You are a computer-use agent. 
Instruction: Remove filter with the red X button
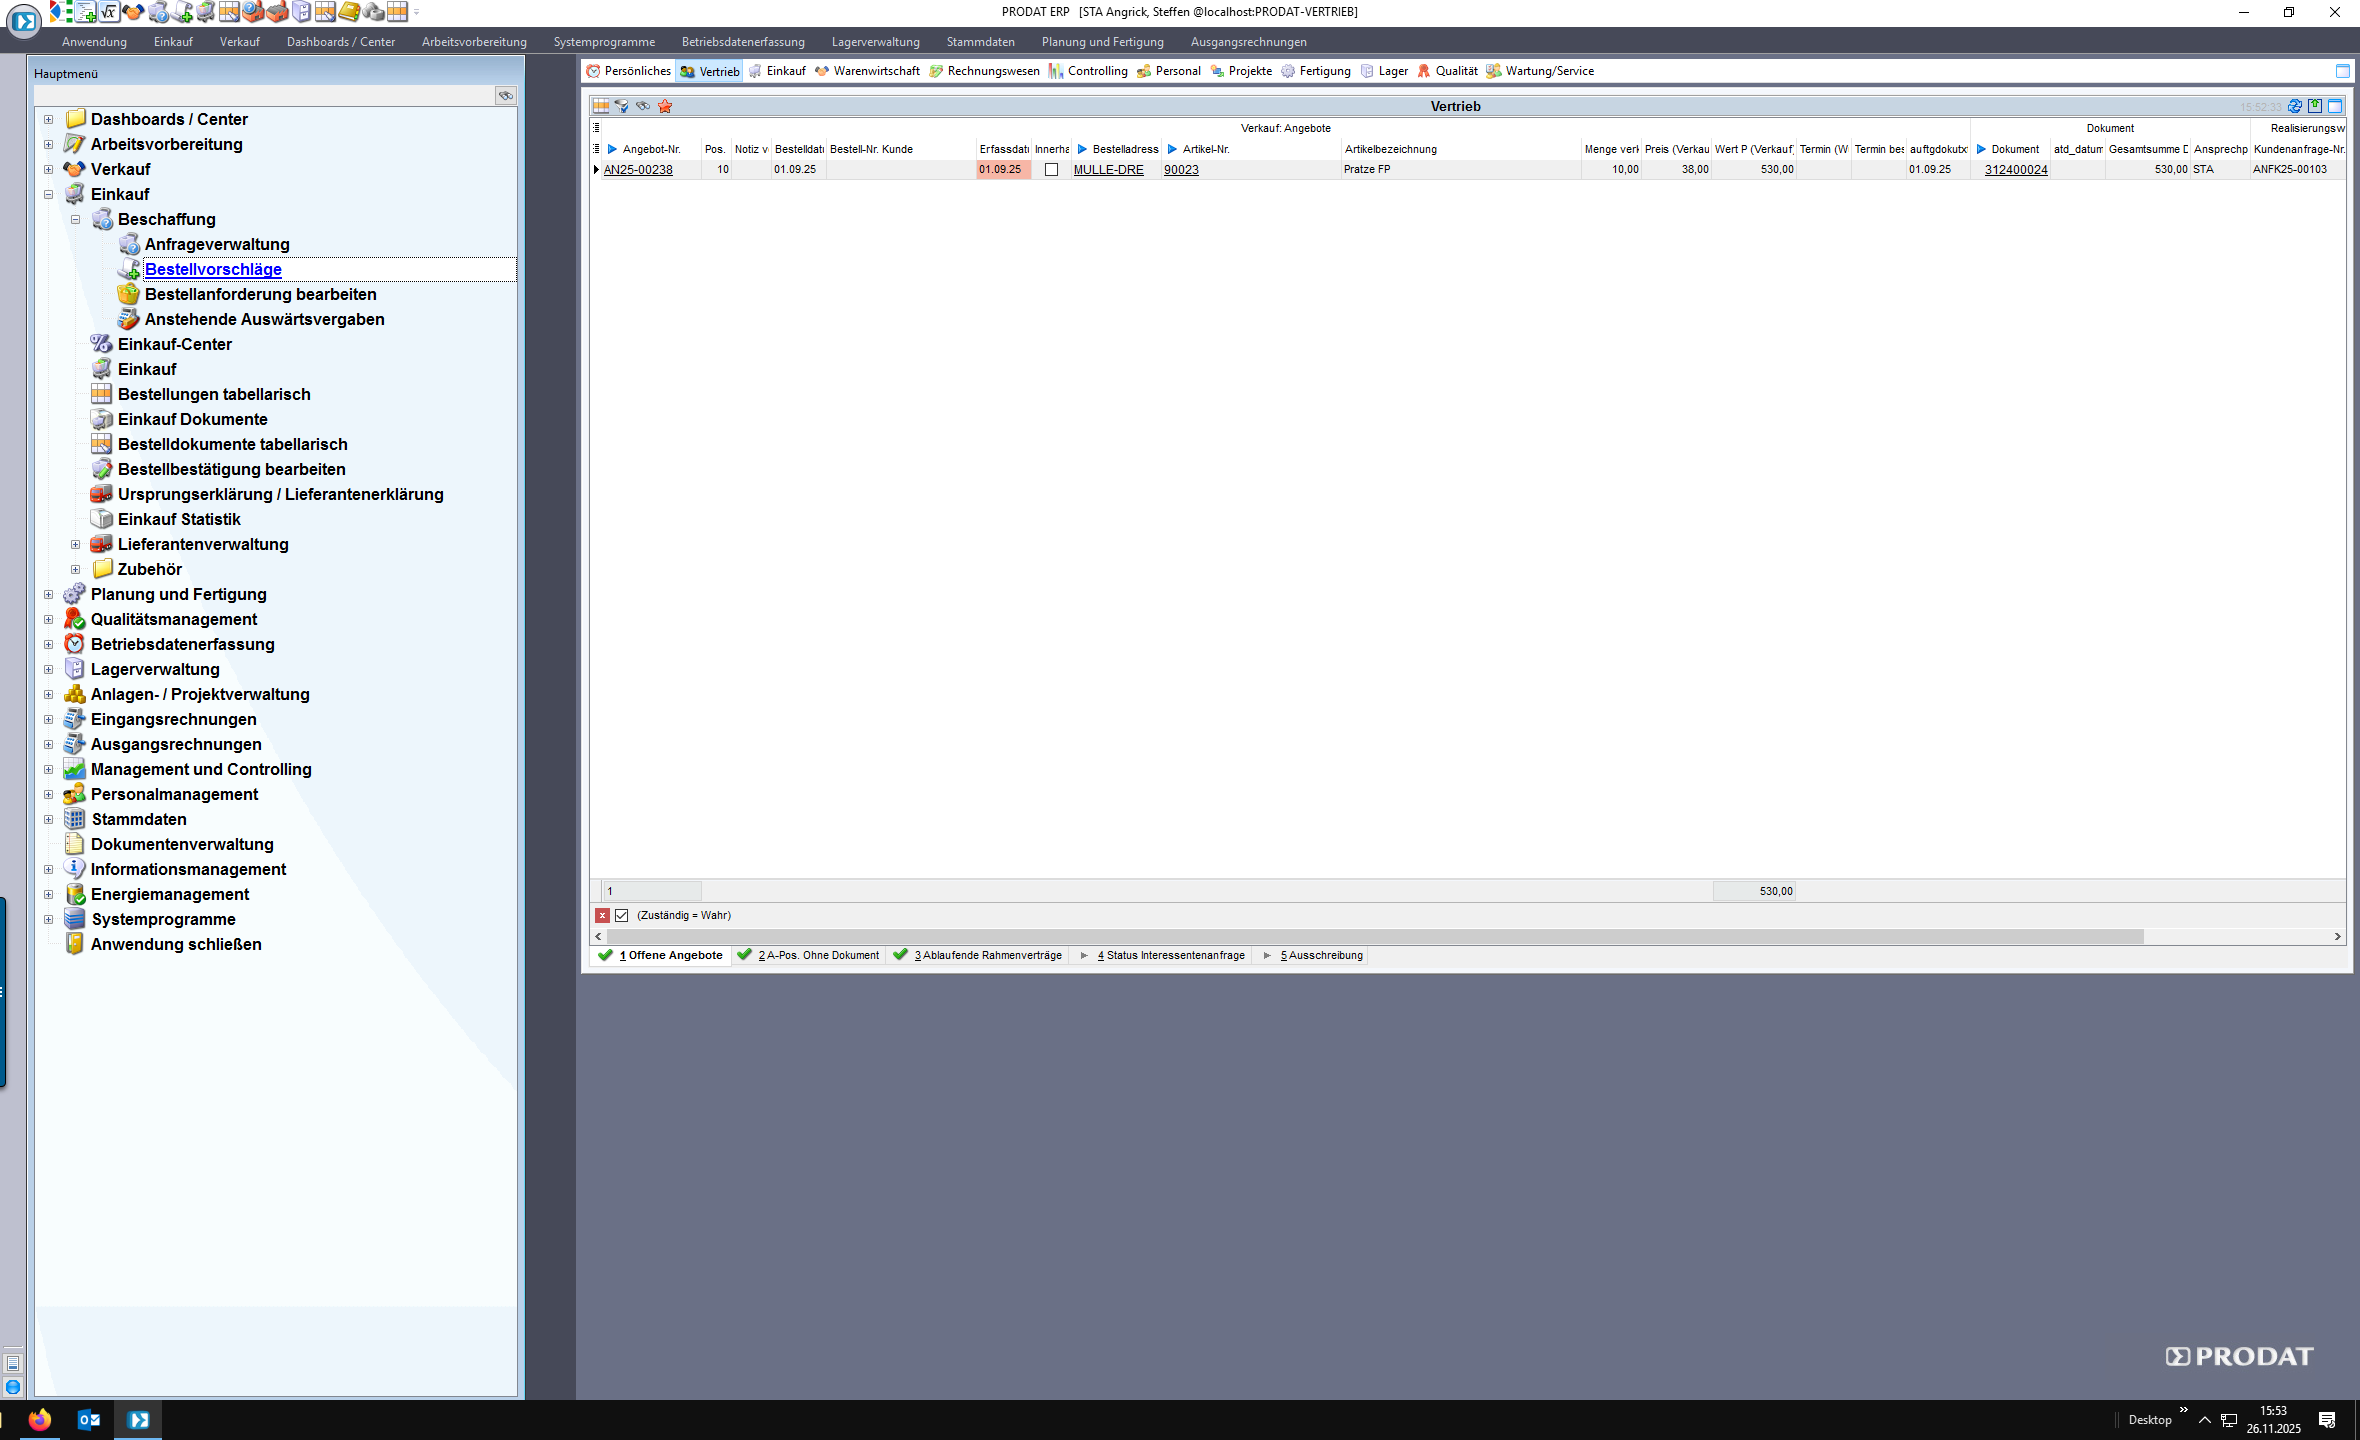(x=602, y=916)
